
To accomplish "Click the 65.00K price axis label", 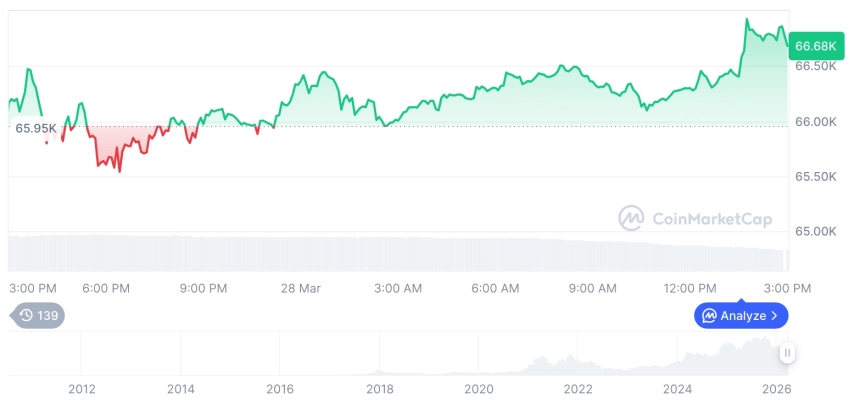I will pyautogui.click(x=815, y=231).
